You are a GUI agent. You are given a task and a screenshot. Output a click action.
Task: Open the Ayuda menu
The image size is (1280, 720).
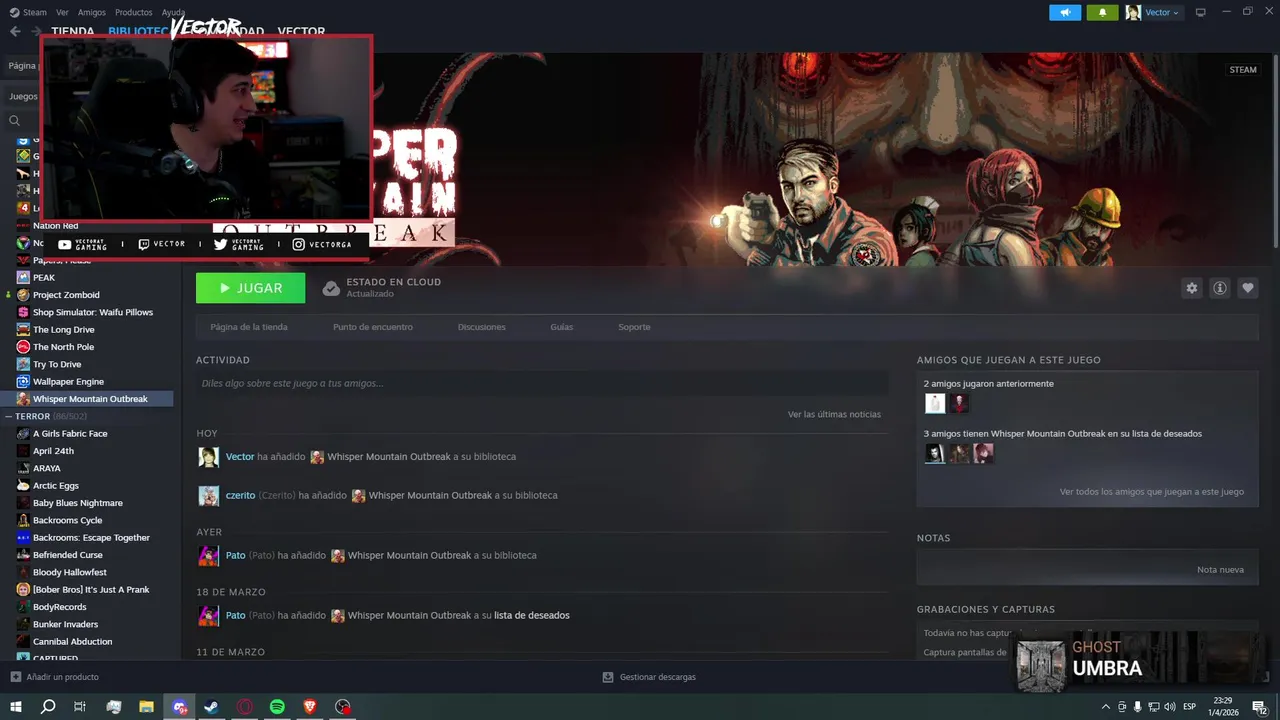pos(173,12)
